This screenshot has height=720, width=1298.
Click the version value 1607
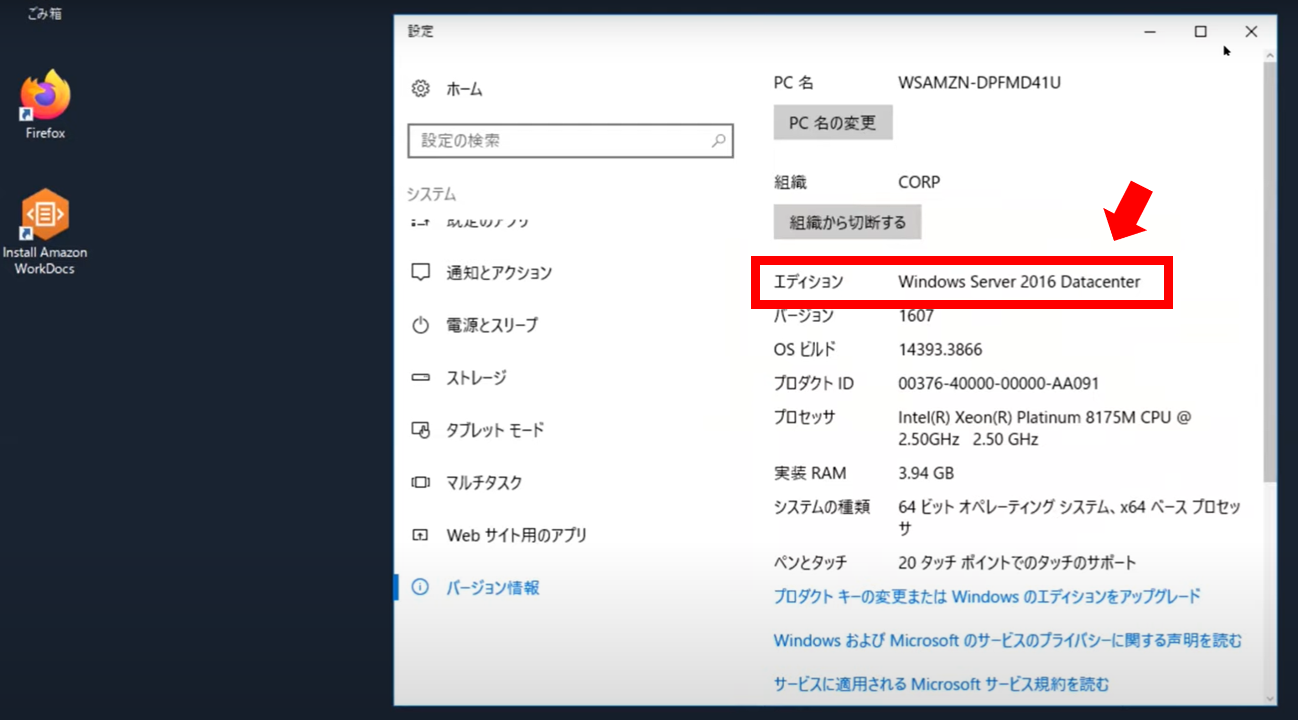[x=916, y=315]
